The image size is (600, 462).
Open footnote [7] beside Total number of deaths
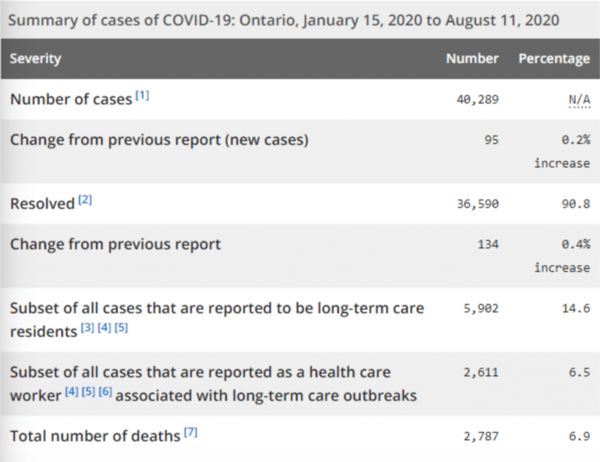coord(191,432)
